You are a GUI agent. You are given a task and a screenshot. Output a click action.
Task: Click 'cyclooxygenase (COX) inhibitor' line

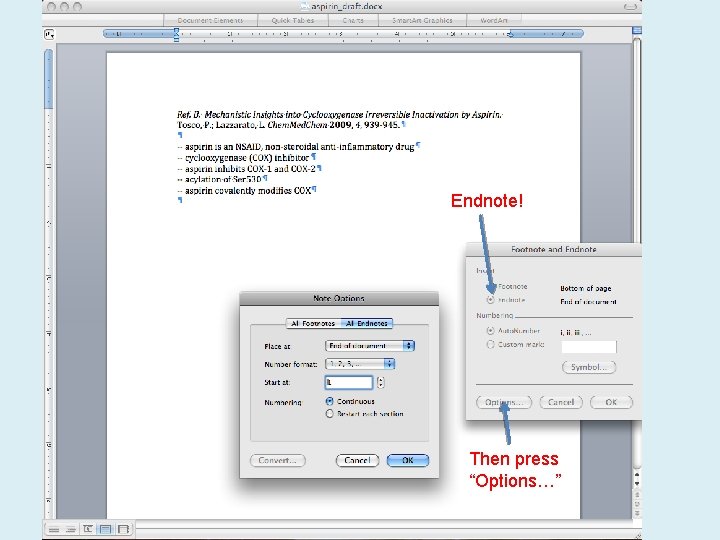(x=243, y=158)
